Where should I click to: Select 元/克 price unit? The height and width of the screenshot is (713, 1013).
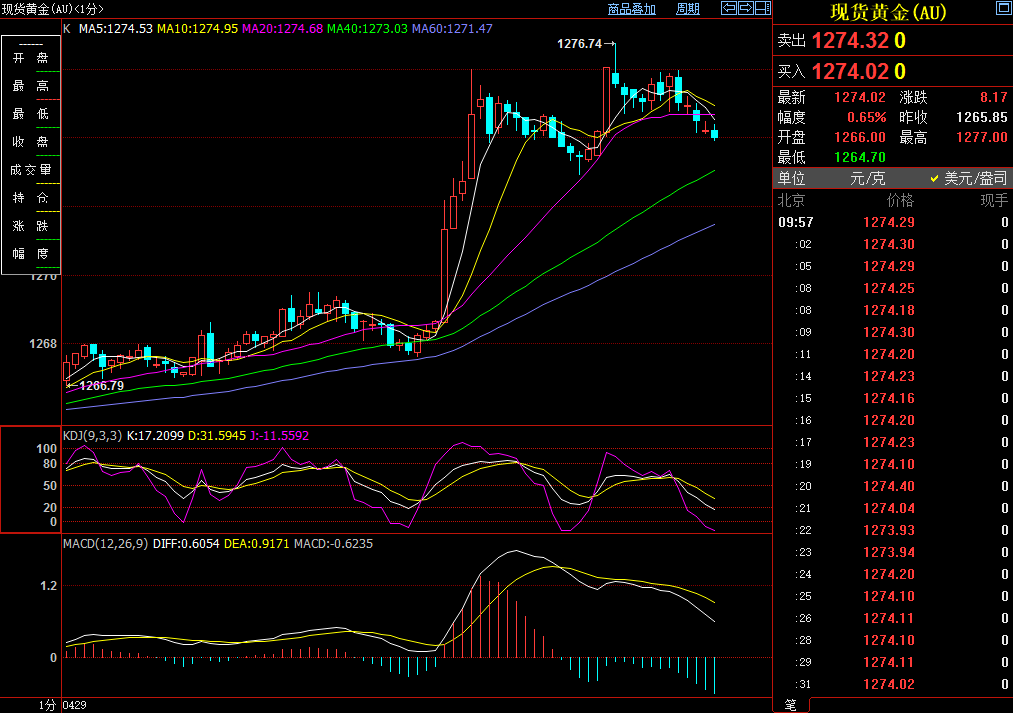(x=867, y=178)
